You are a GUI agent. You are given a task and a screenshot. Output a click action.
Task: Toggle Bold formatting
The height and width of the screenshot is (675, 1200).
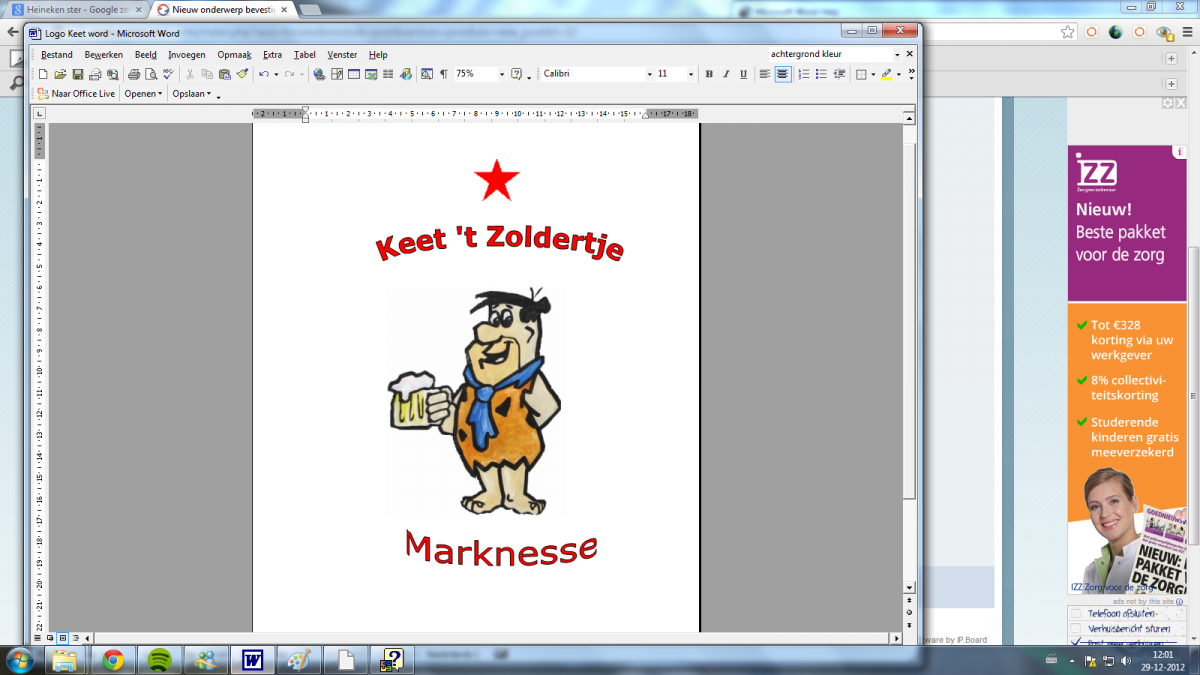click(709, 74)
